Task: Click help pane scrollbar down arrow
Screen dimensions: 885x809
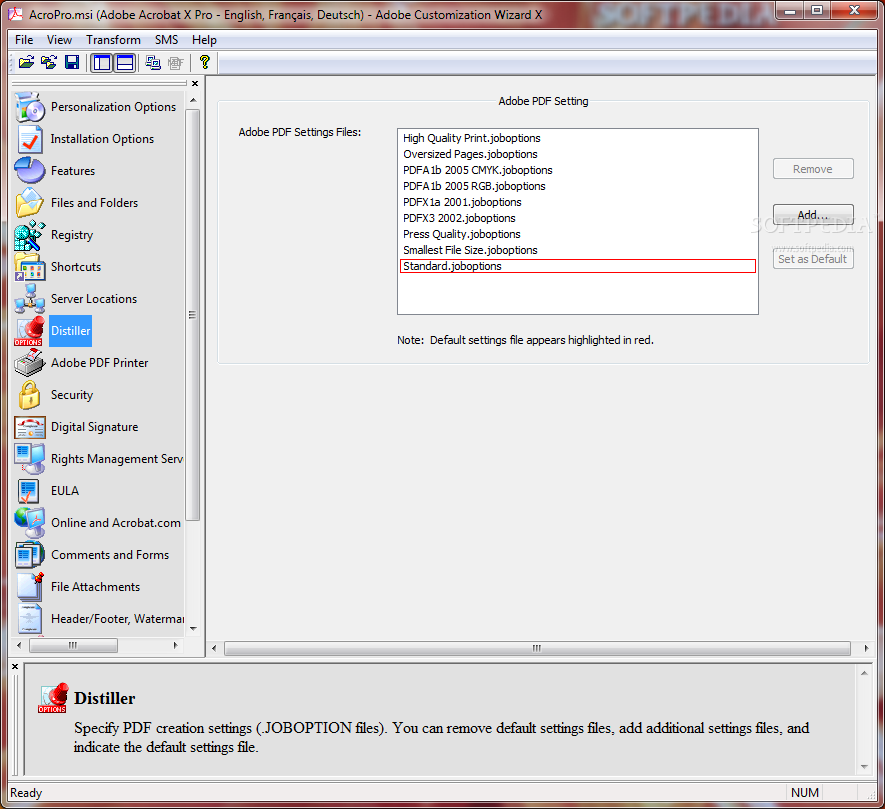Action: coord(864,767)
